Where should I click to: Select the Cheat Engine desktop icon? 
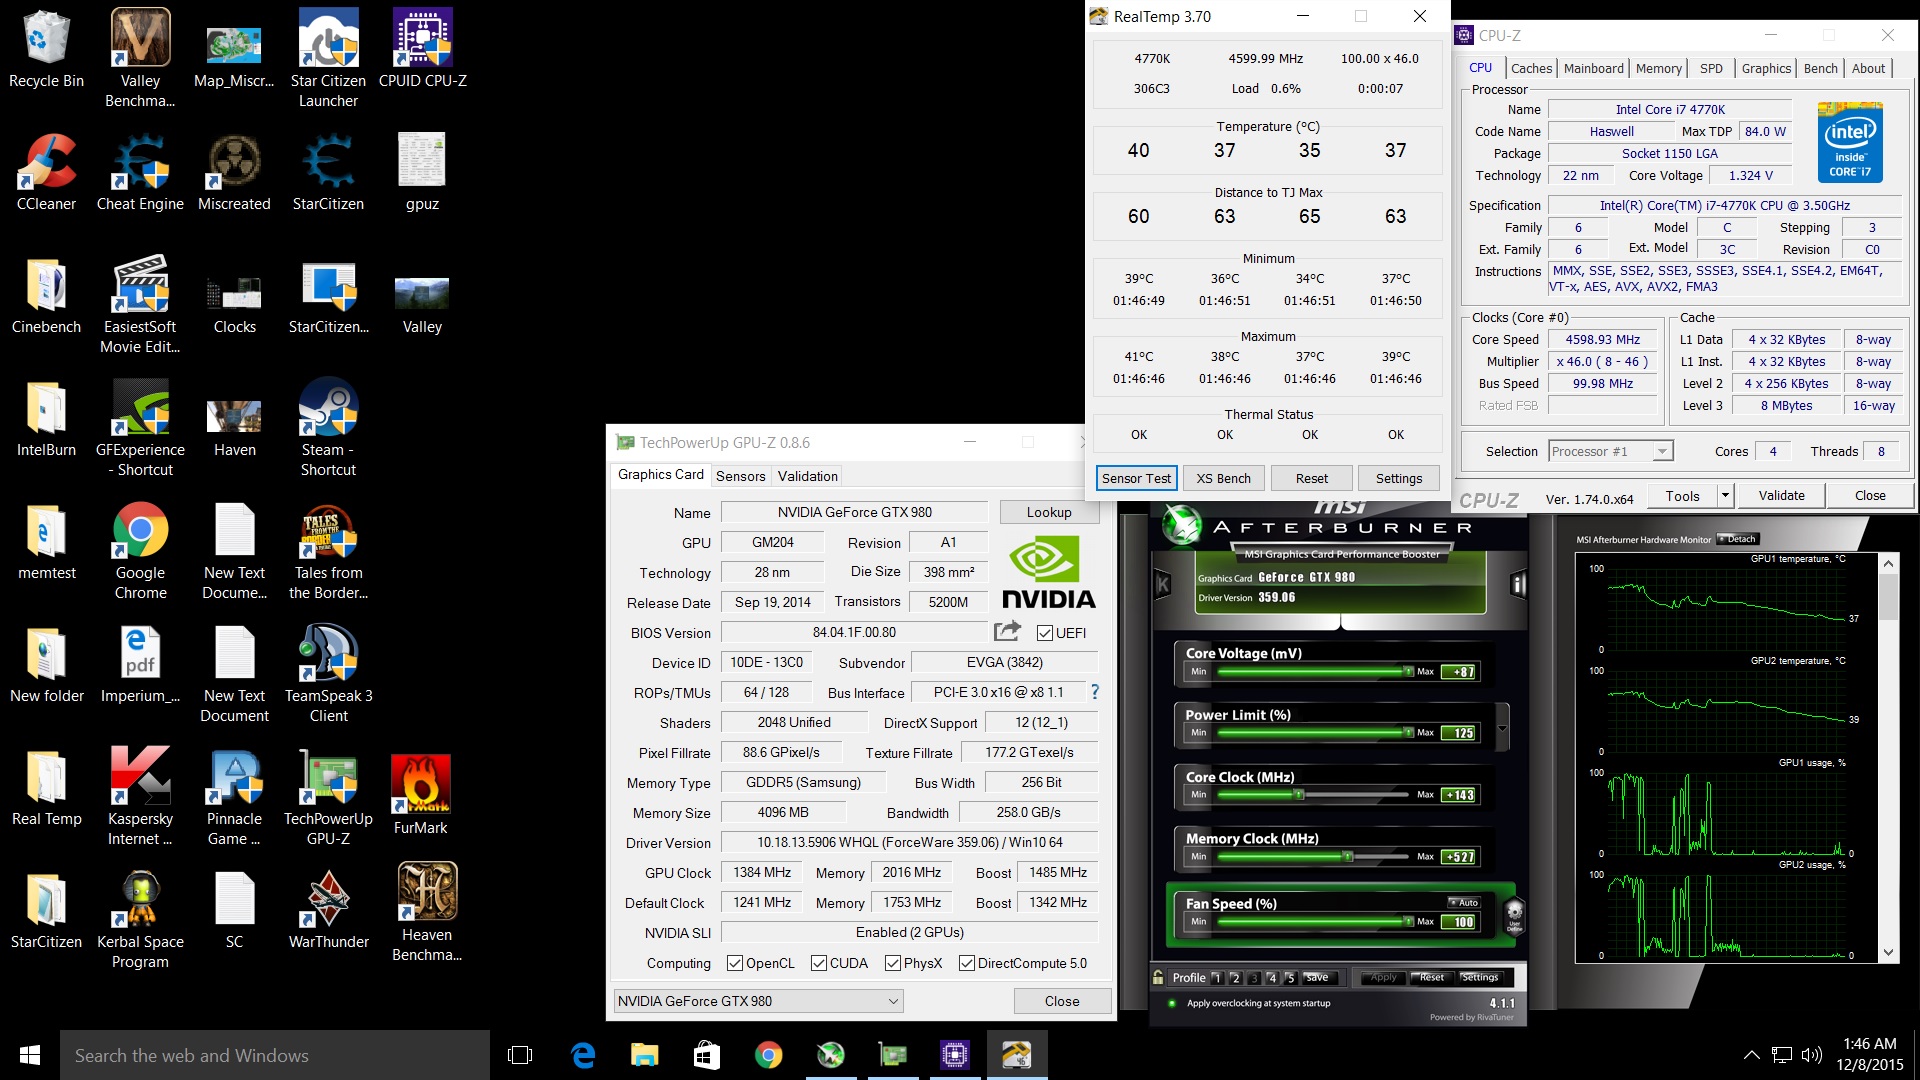pyautogui.click(x=140, y=172)
